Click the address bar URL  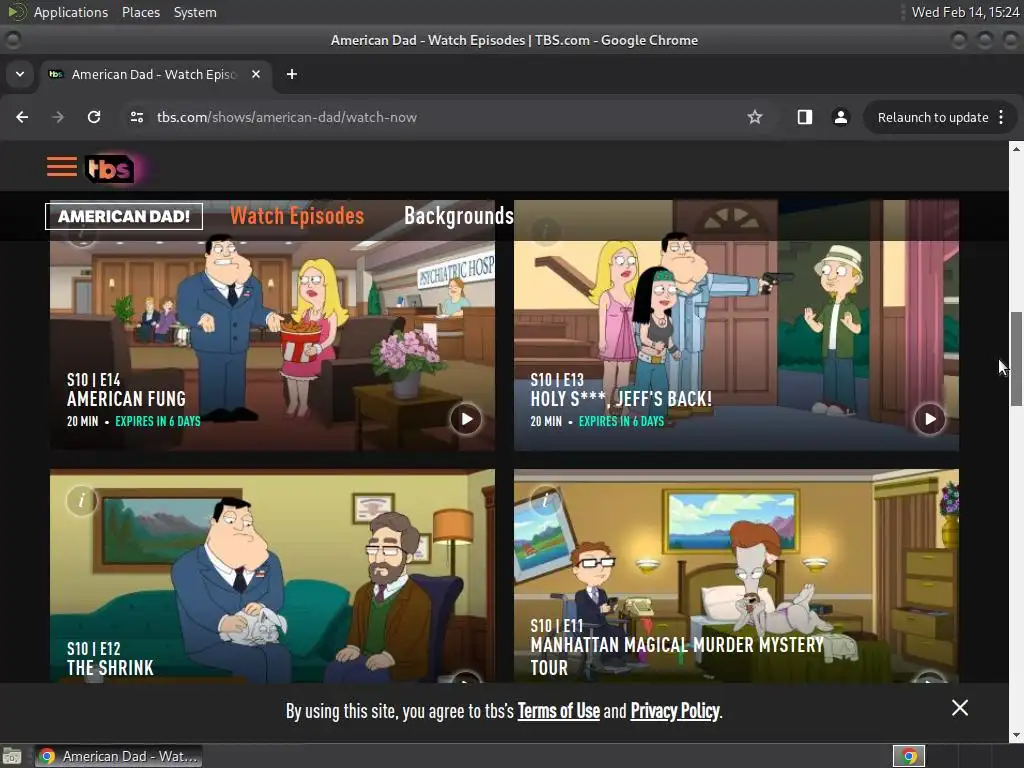click(x=286, y=117)
